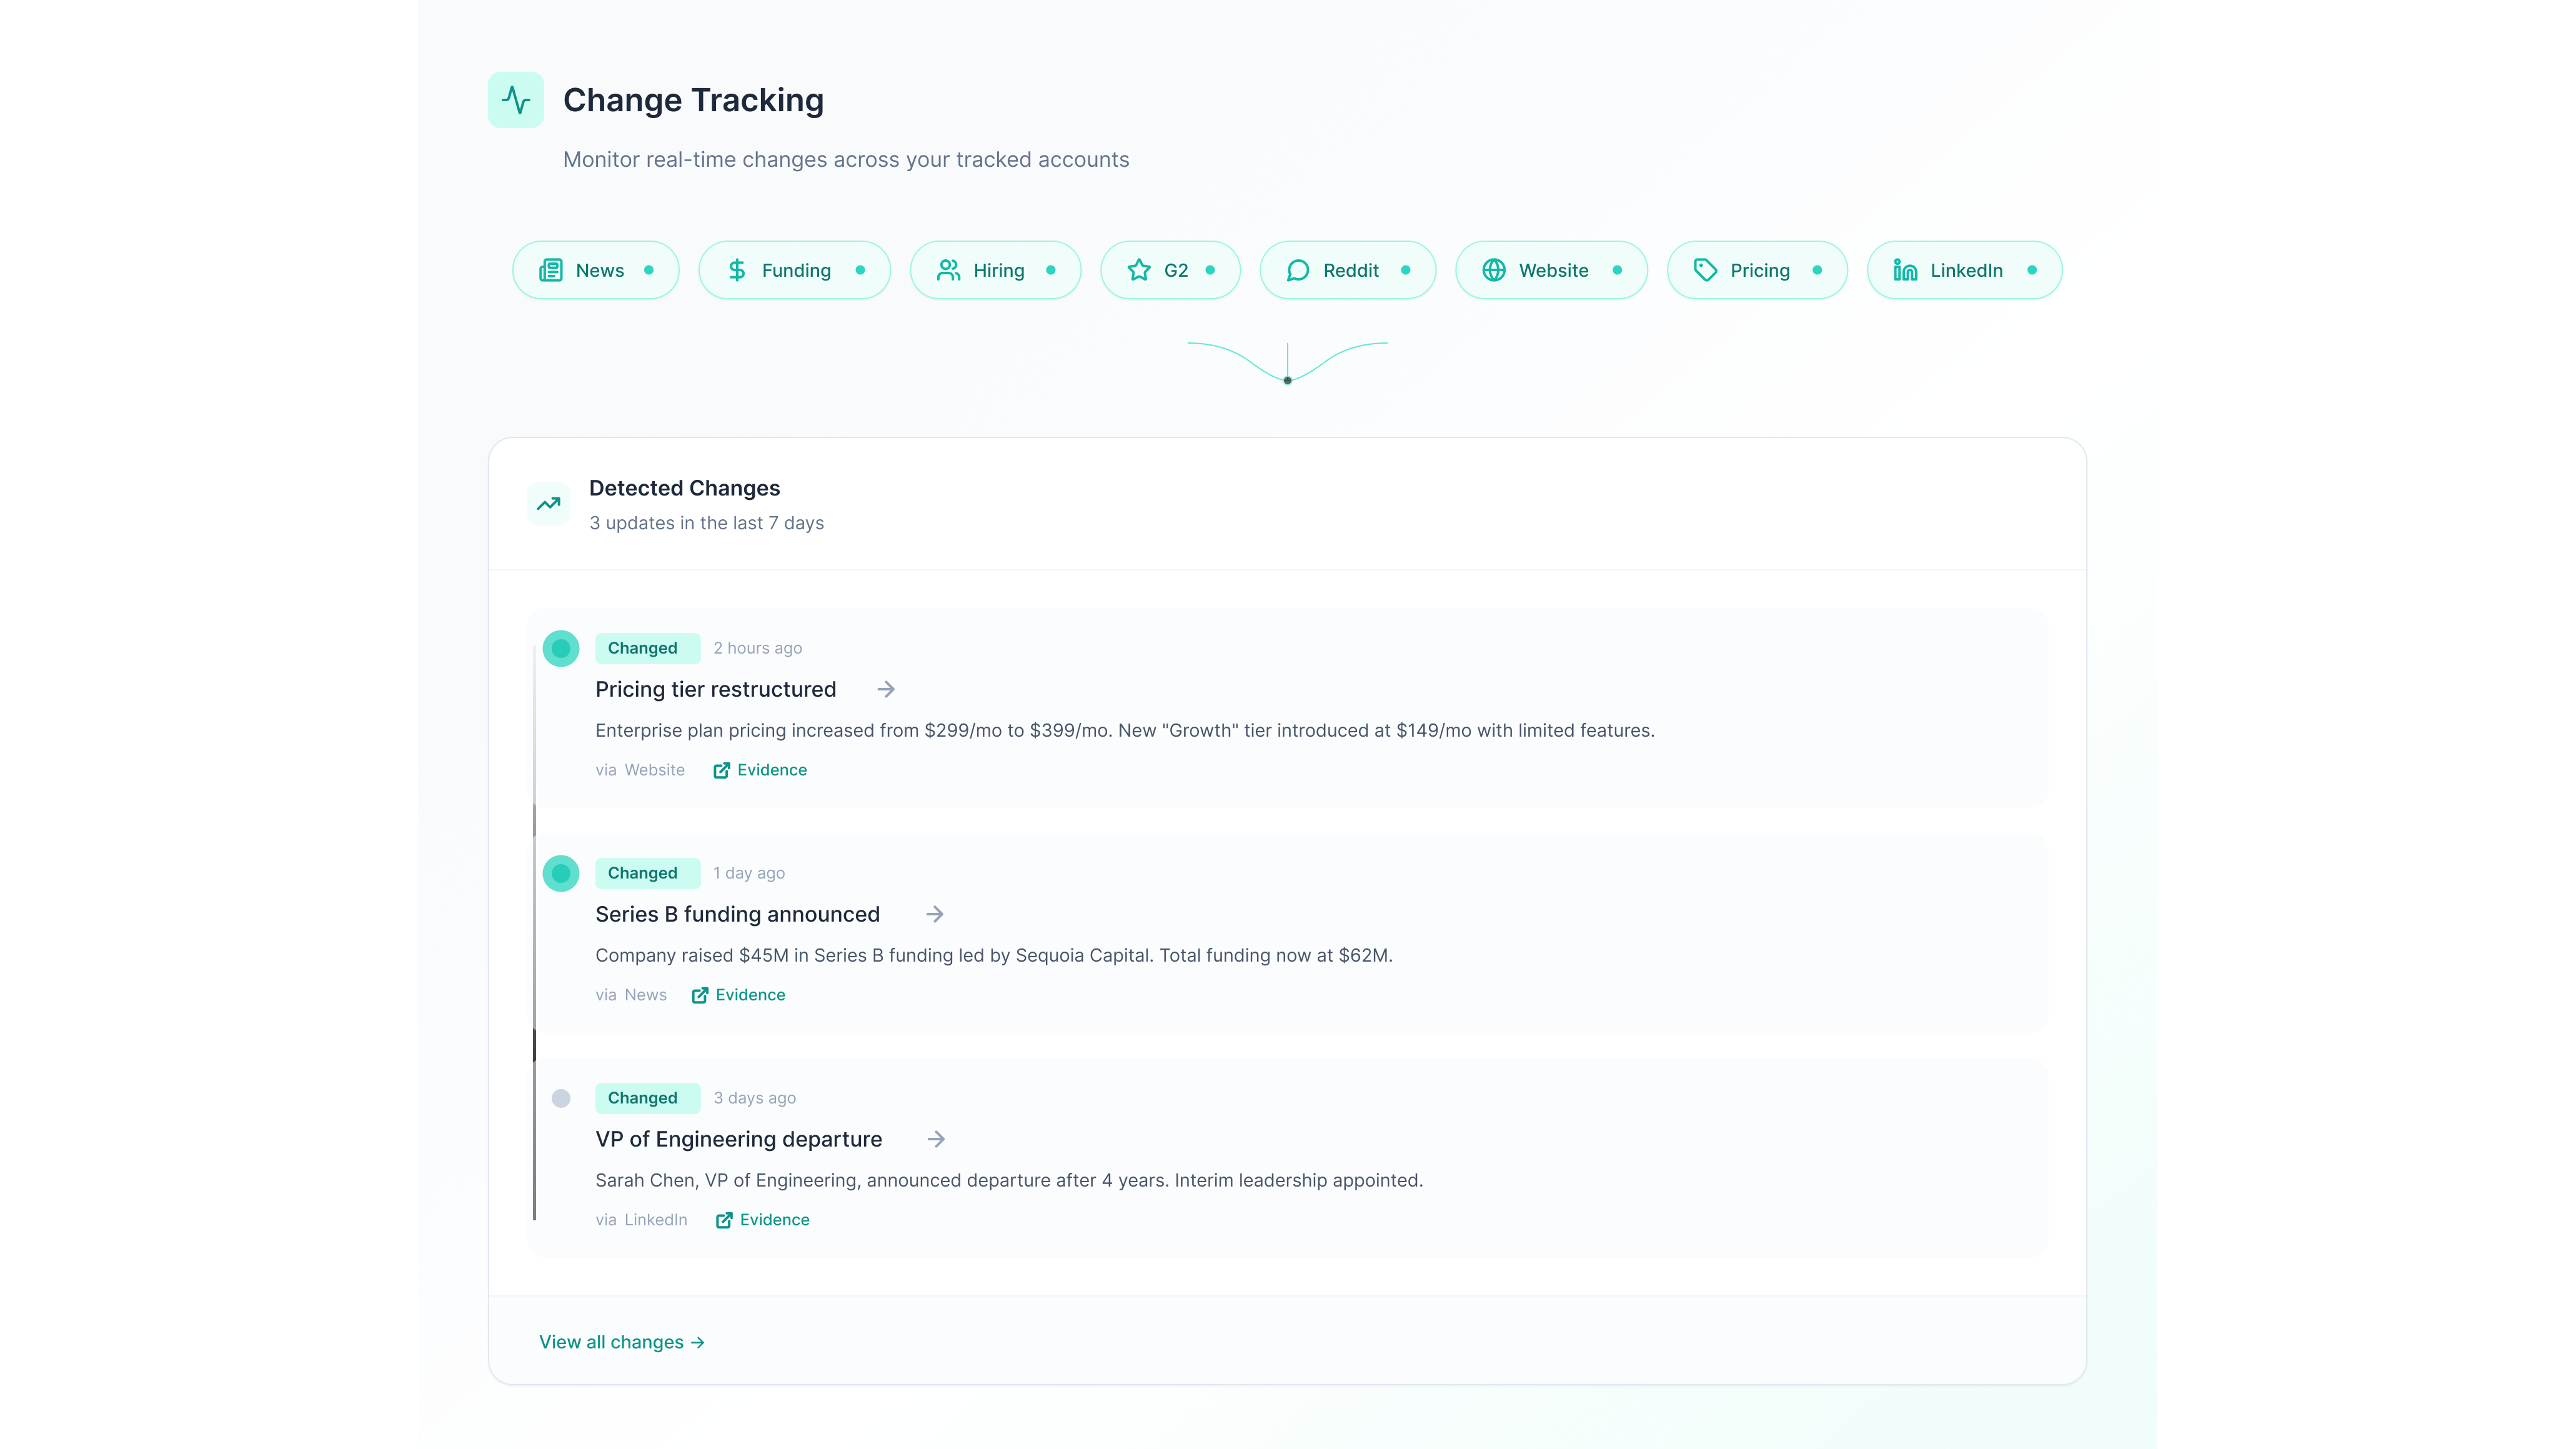Click the newspaper icon on the News filter
Image resolution: width=2576 pixels, height=1449 pixels.
(x=552, y=270)
